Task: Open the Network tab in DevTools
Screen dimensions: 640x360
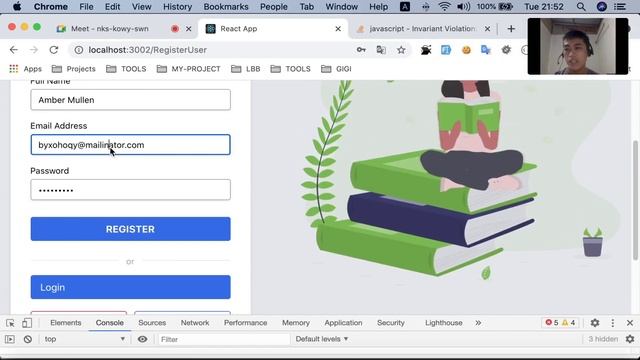Action: [195, 323]
